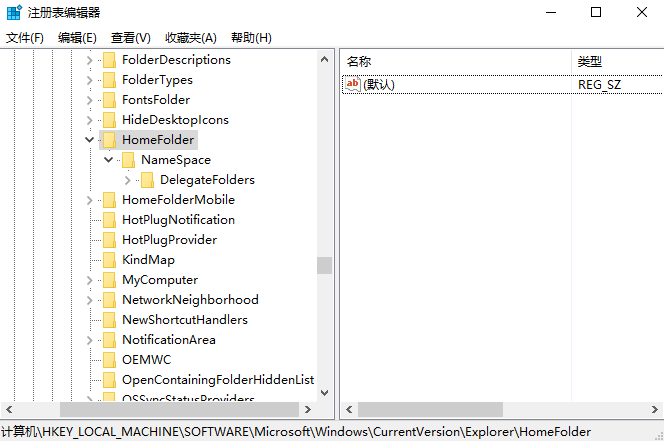Click the HomeFolder folder icon

109,139
